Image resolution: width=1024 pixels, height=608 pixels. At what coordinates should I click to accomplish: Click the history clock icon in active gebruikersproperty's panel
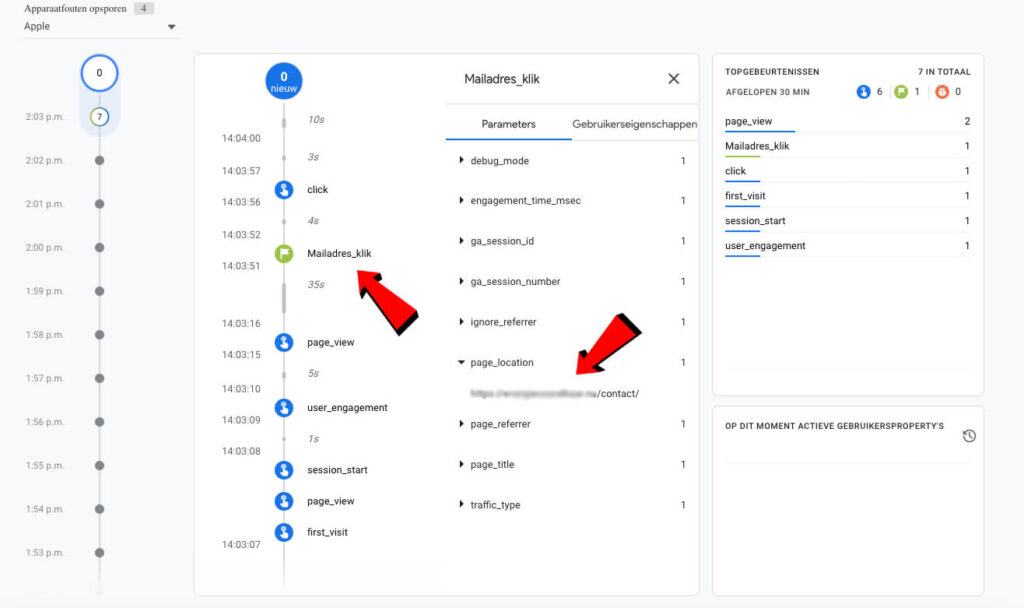coord(968,435)
